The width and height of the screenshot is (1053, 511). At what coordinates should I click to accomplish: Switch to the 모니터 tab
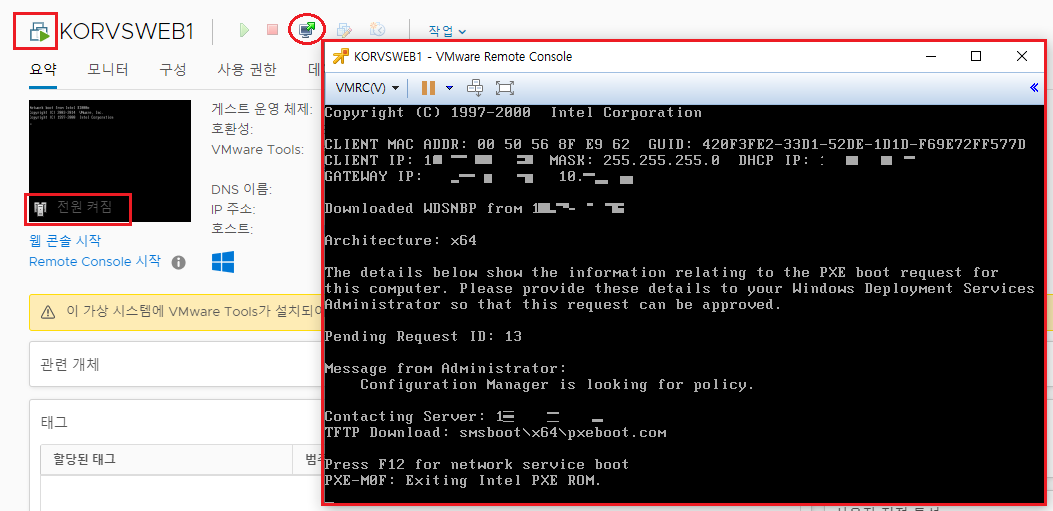tap(107, 69)
